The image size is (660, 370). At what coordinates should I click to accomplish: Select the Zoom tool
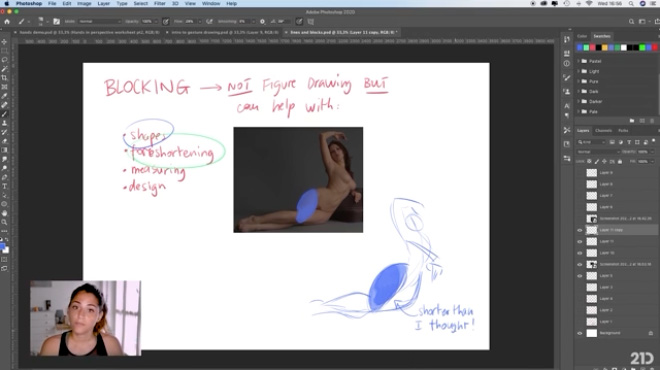click(4, 222)
